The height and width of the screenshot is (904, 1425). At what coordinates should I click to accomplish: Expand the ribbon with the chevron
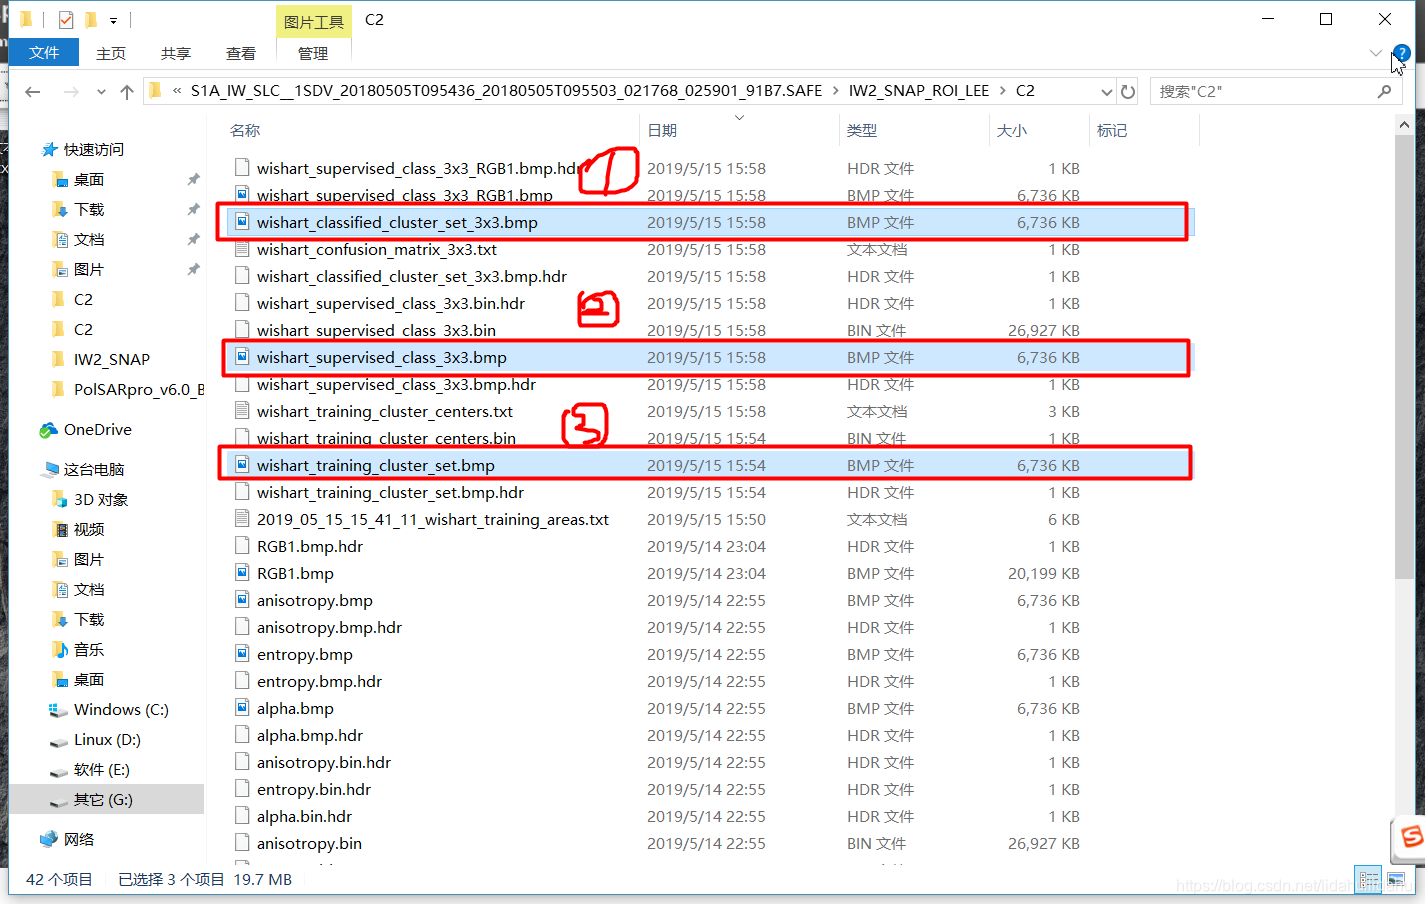pyautogui.click(x=1376, y=53)
